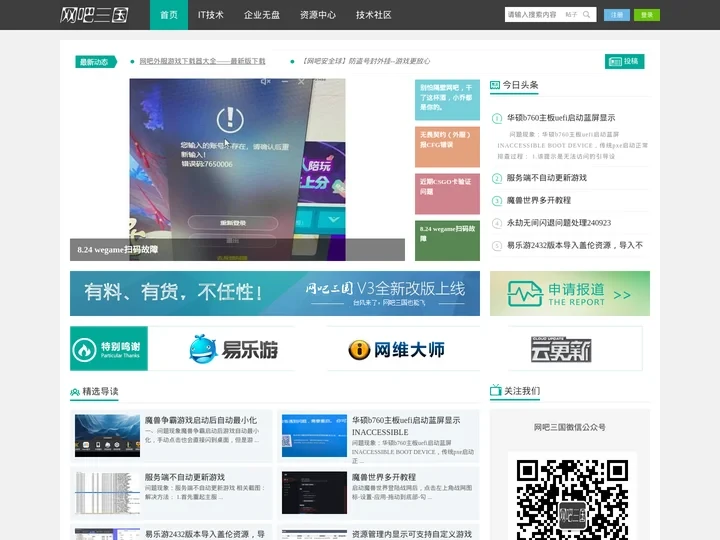Screen dimensions: 720x540
Task: Open 网吧外服游戏下载器大全 news link
Action: (202, 61)
